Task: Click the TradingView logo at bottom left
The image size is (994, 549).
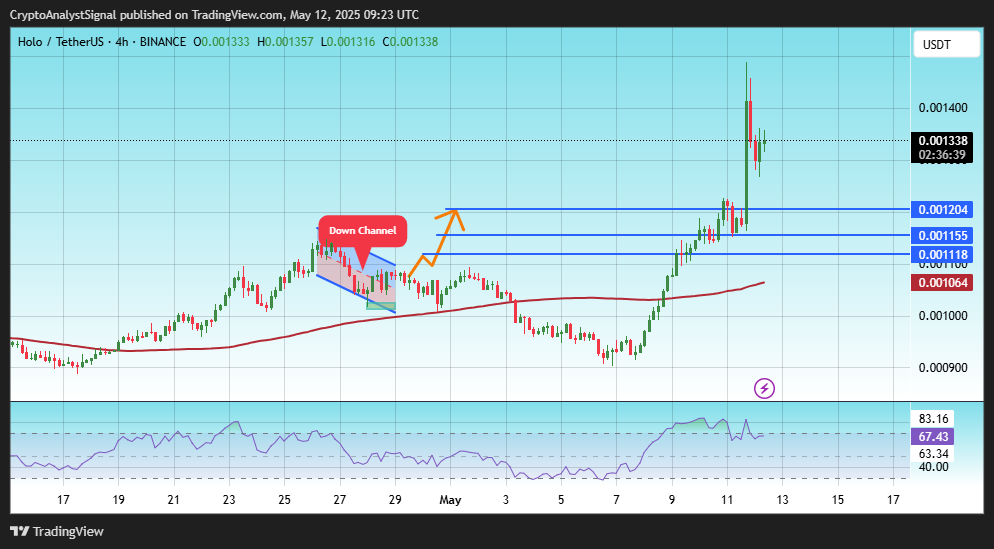Action: pyautogui.click(x=57, y=531)
